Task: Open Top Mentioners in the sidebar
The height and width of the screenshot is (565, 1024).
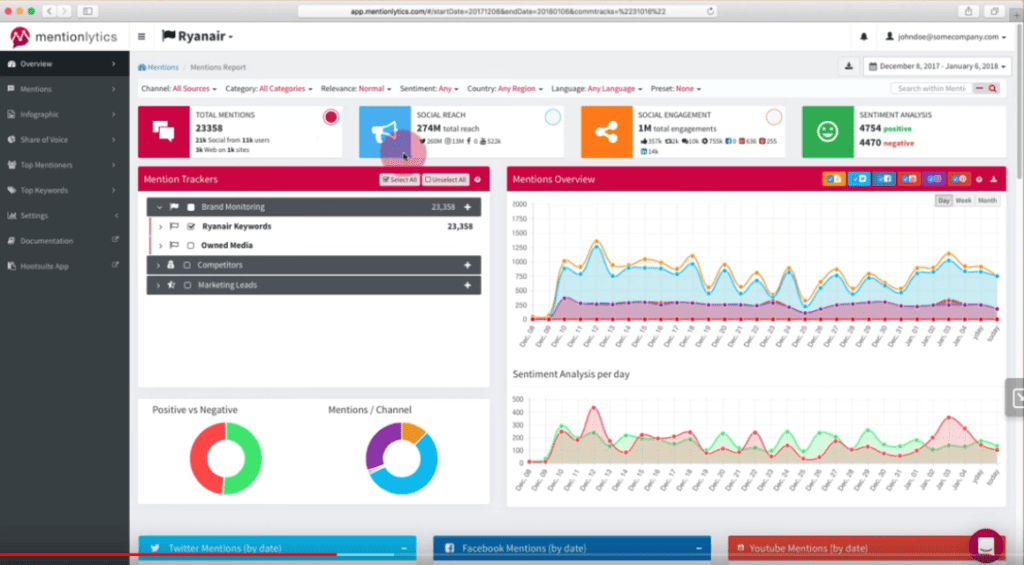Action: pyautogui.click(x=65, y=165)
